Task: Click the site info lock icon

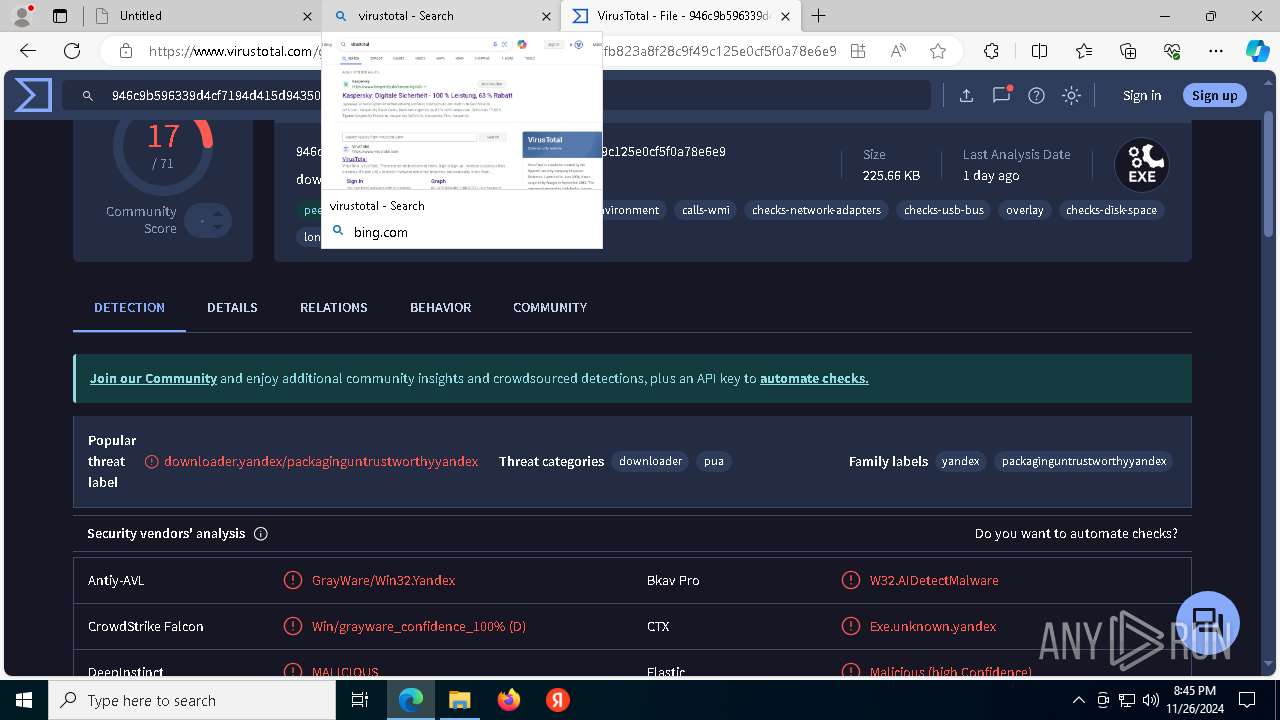Action: click(x=126, y=51)
